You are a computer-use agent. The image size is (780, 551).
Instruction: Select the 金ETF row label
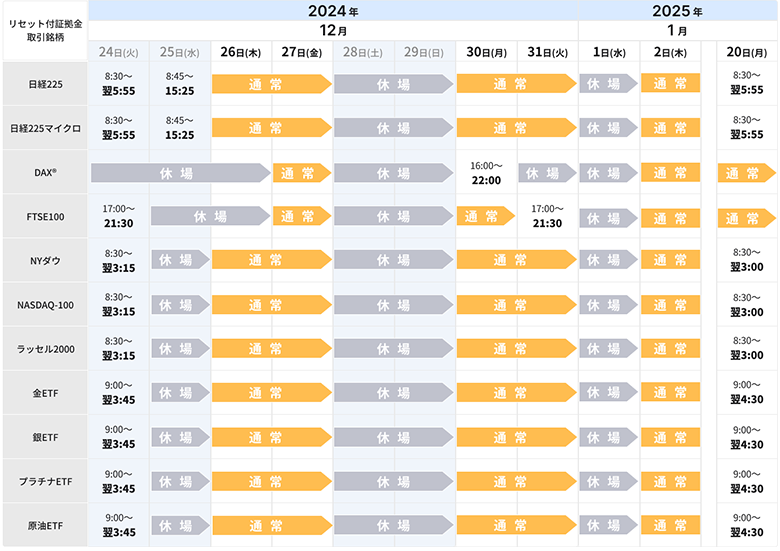coord(44,392)
